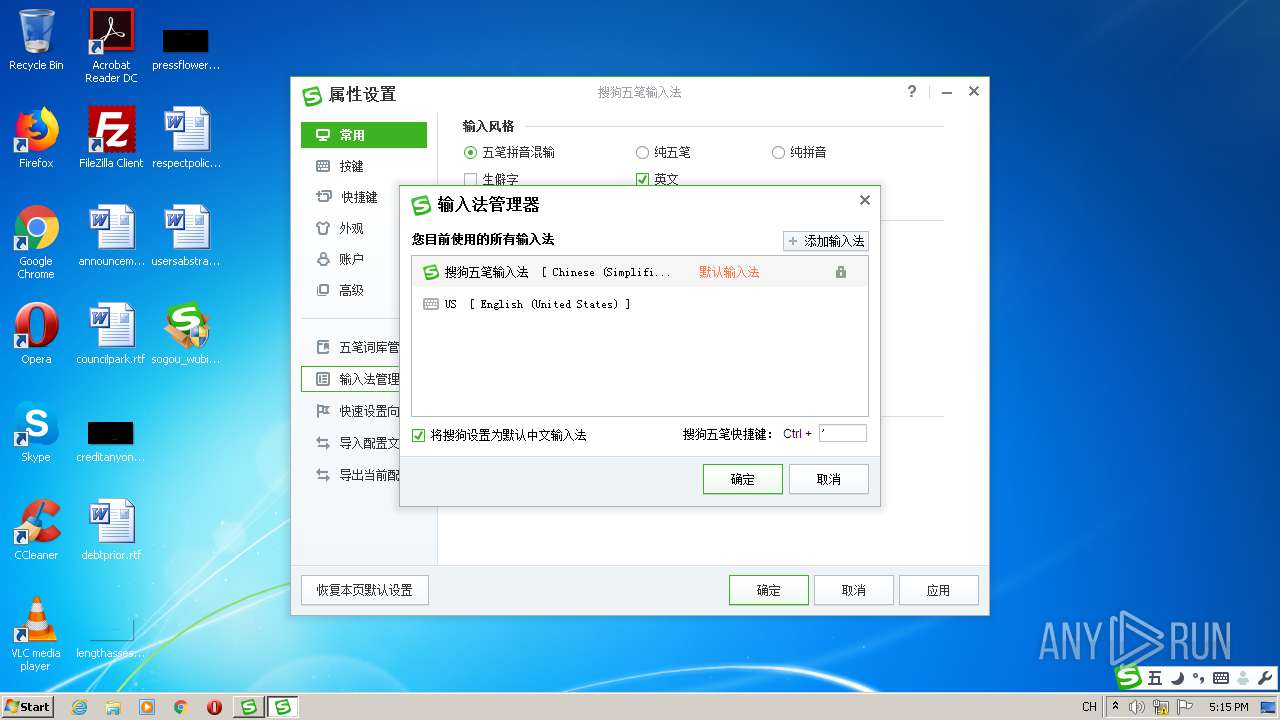This screenshot has height=720, width=1280.
Task: Click the network icon in the system tray
Action: (1161, 707)
